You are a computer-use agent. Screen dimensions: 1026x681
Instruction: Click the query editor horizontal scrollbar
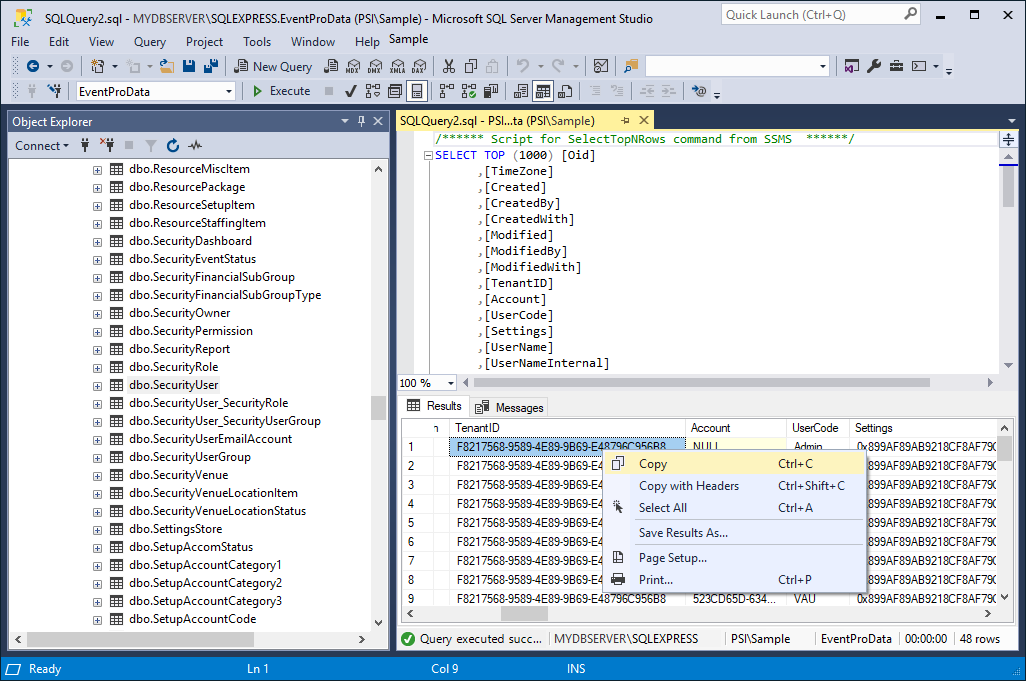point(701,383)
